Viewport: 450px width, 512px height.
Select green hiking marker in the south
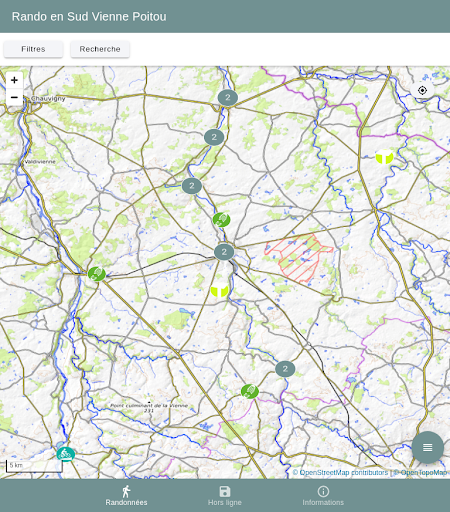(x=250, y=391)
